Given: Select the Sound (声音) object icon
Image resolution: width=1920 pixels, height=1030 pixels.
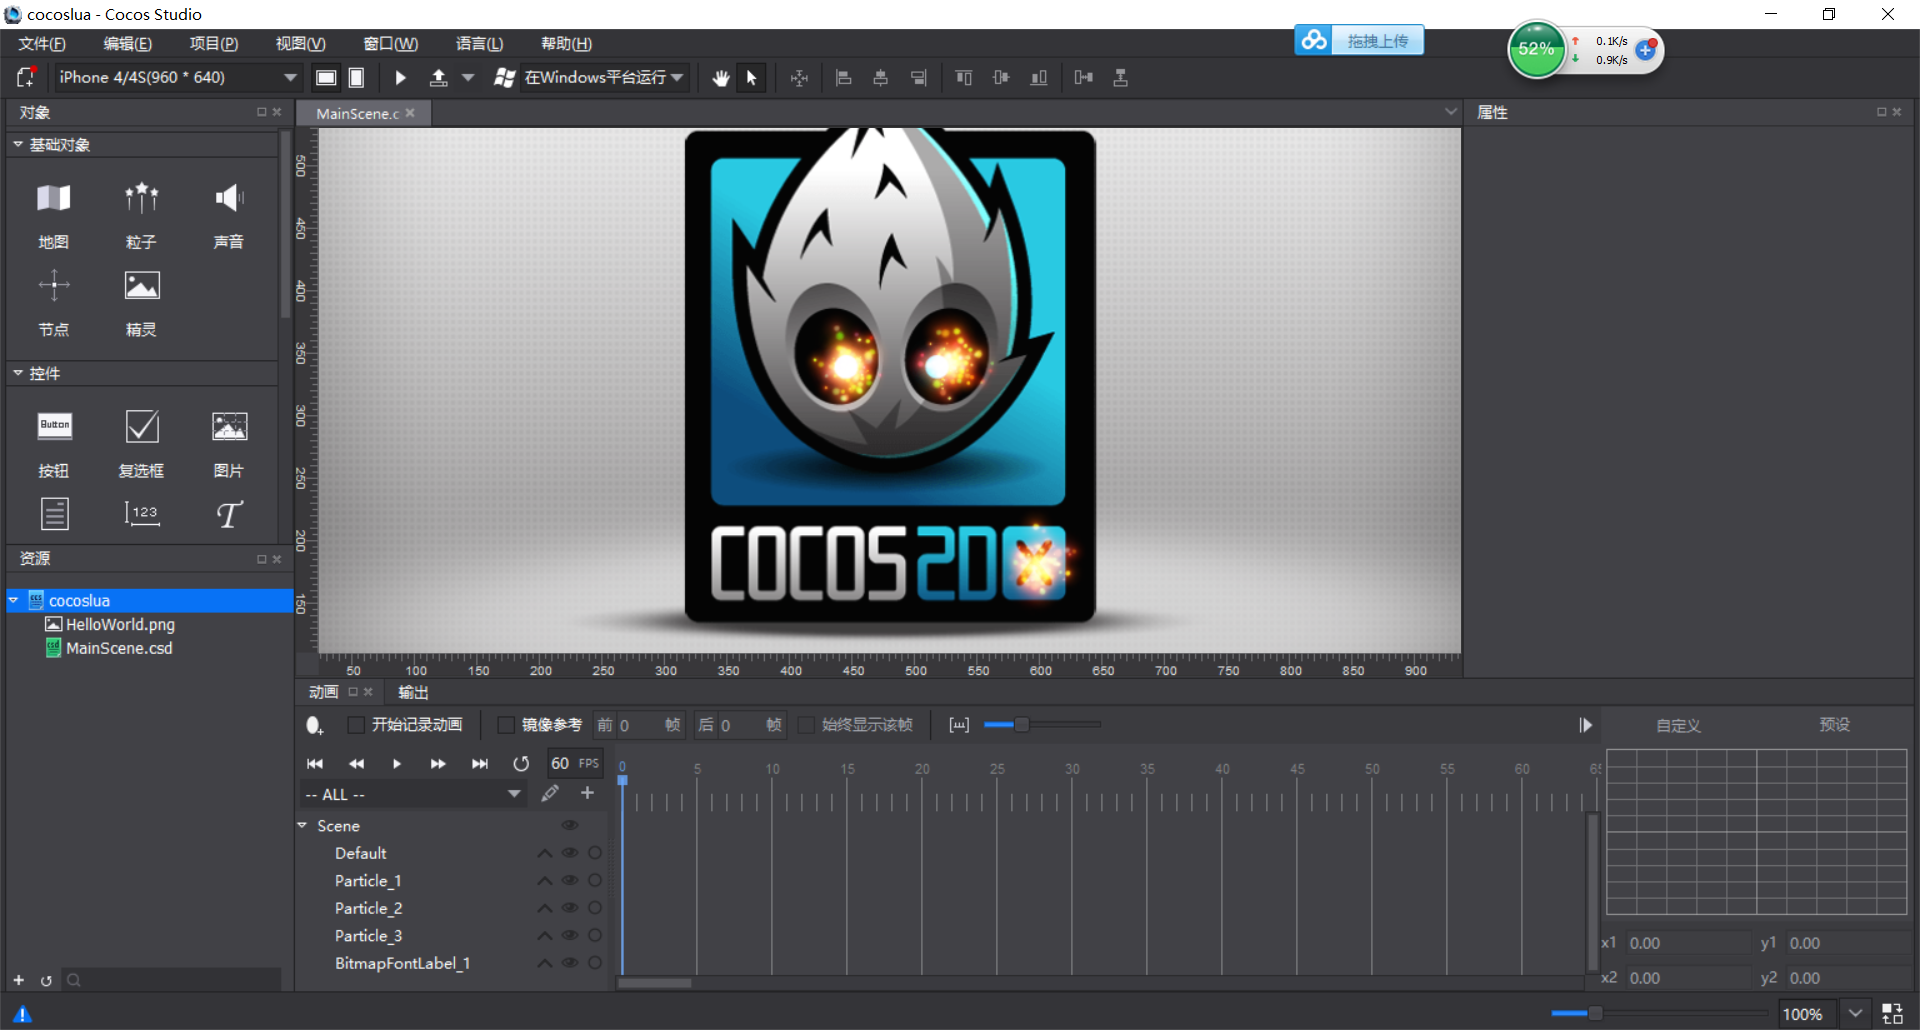Looking at the screenshot, I should pos(229,198).
